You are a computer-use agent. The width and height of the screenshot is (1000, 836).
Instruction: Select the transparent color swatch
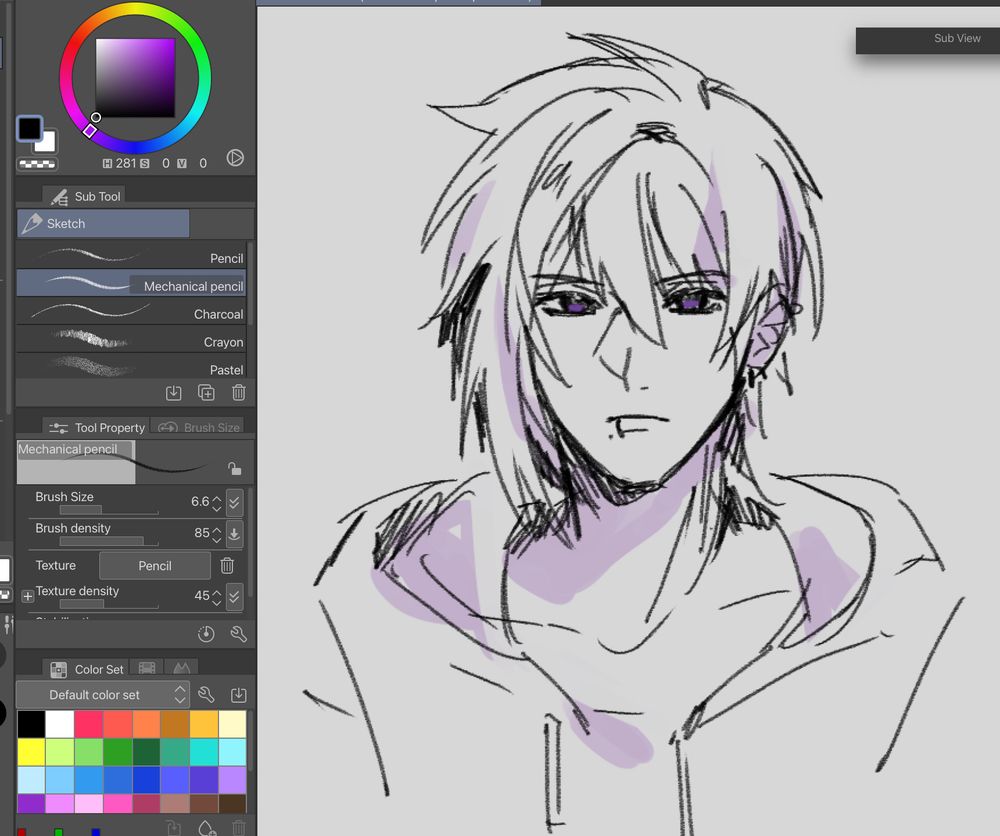tap(38, 164)
